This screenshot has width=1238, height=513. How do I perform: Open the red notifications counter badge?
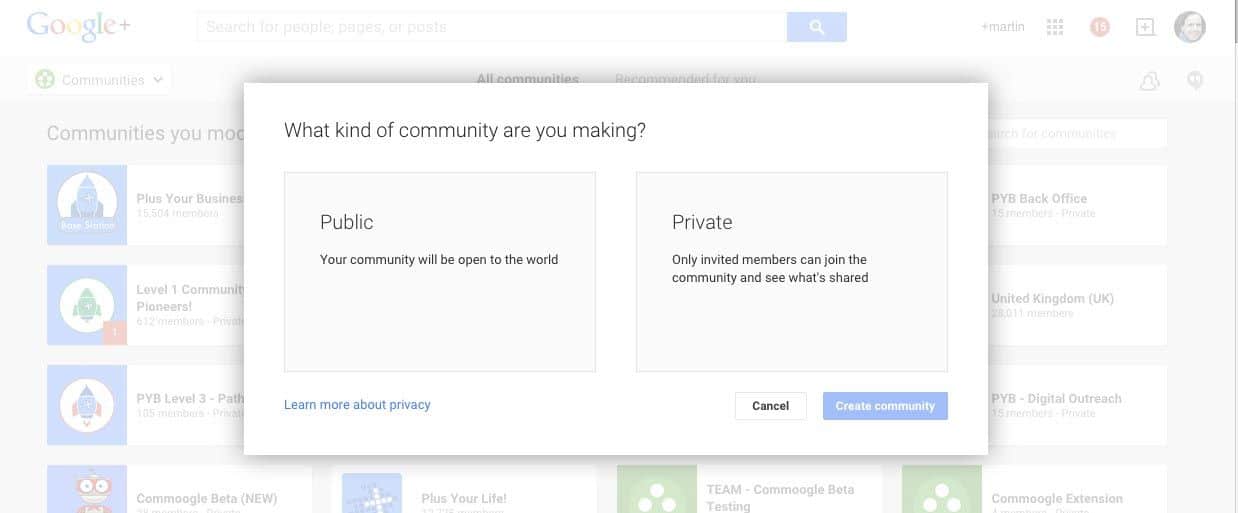coord(1099,27)
